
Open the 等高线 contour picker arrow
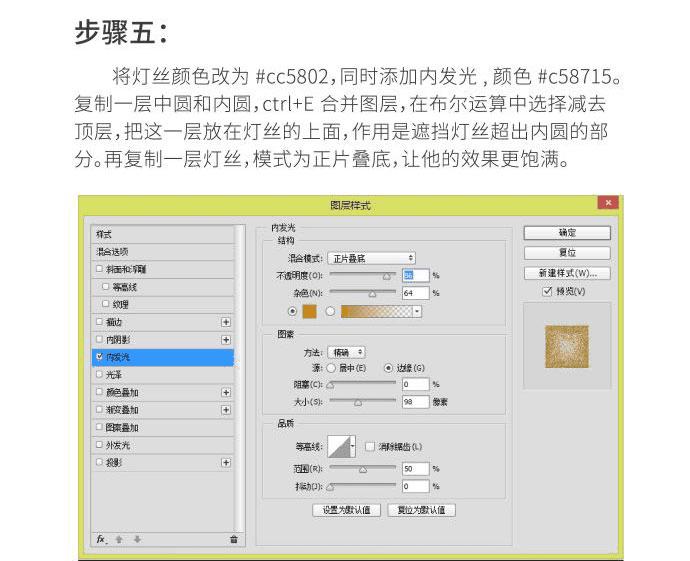point(352,447)
